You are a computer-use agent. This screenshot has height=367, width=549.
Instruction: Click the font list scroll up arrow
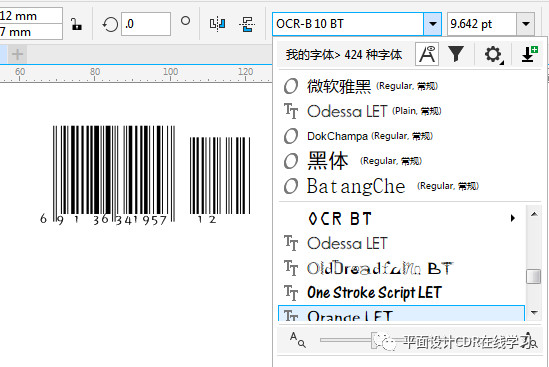point(534,214)
